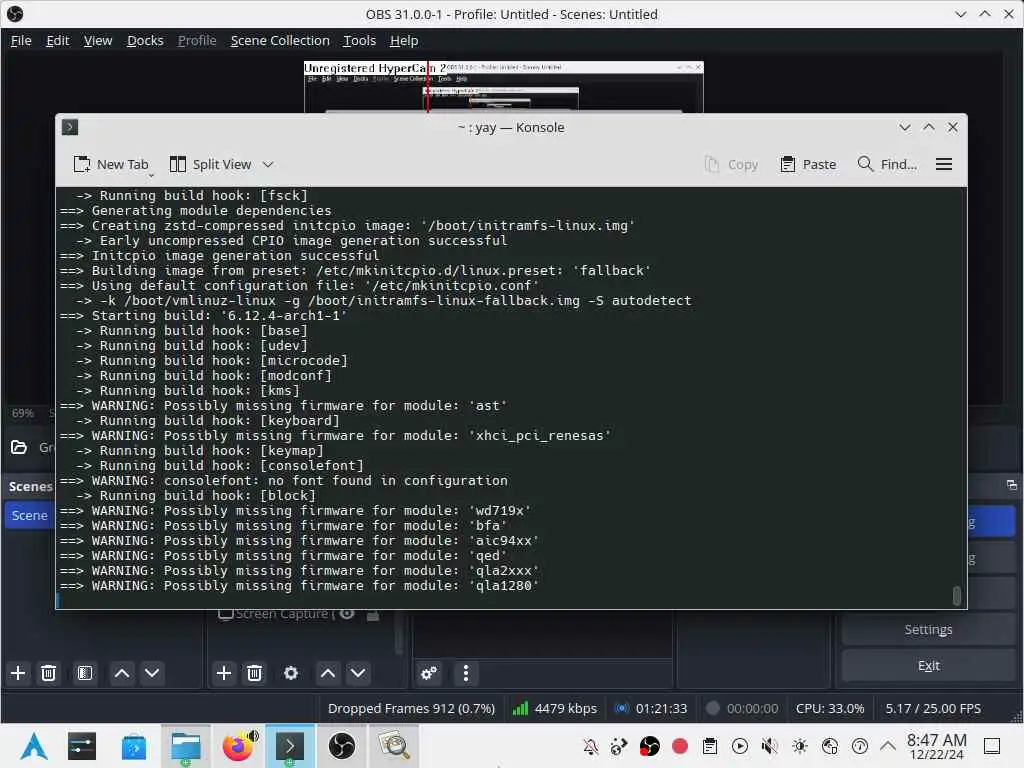Image resolution: width=1024 pixels, height=768 pixels.
Task: Remove selected source with trash icon
Action: coord(255,673)
